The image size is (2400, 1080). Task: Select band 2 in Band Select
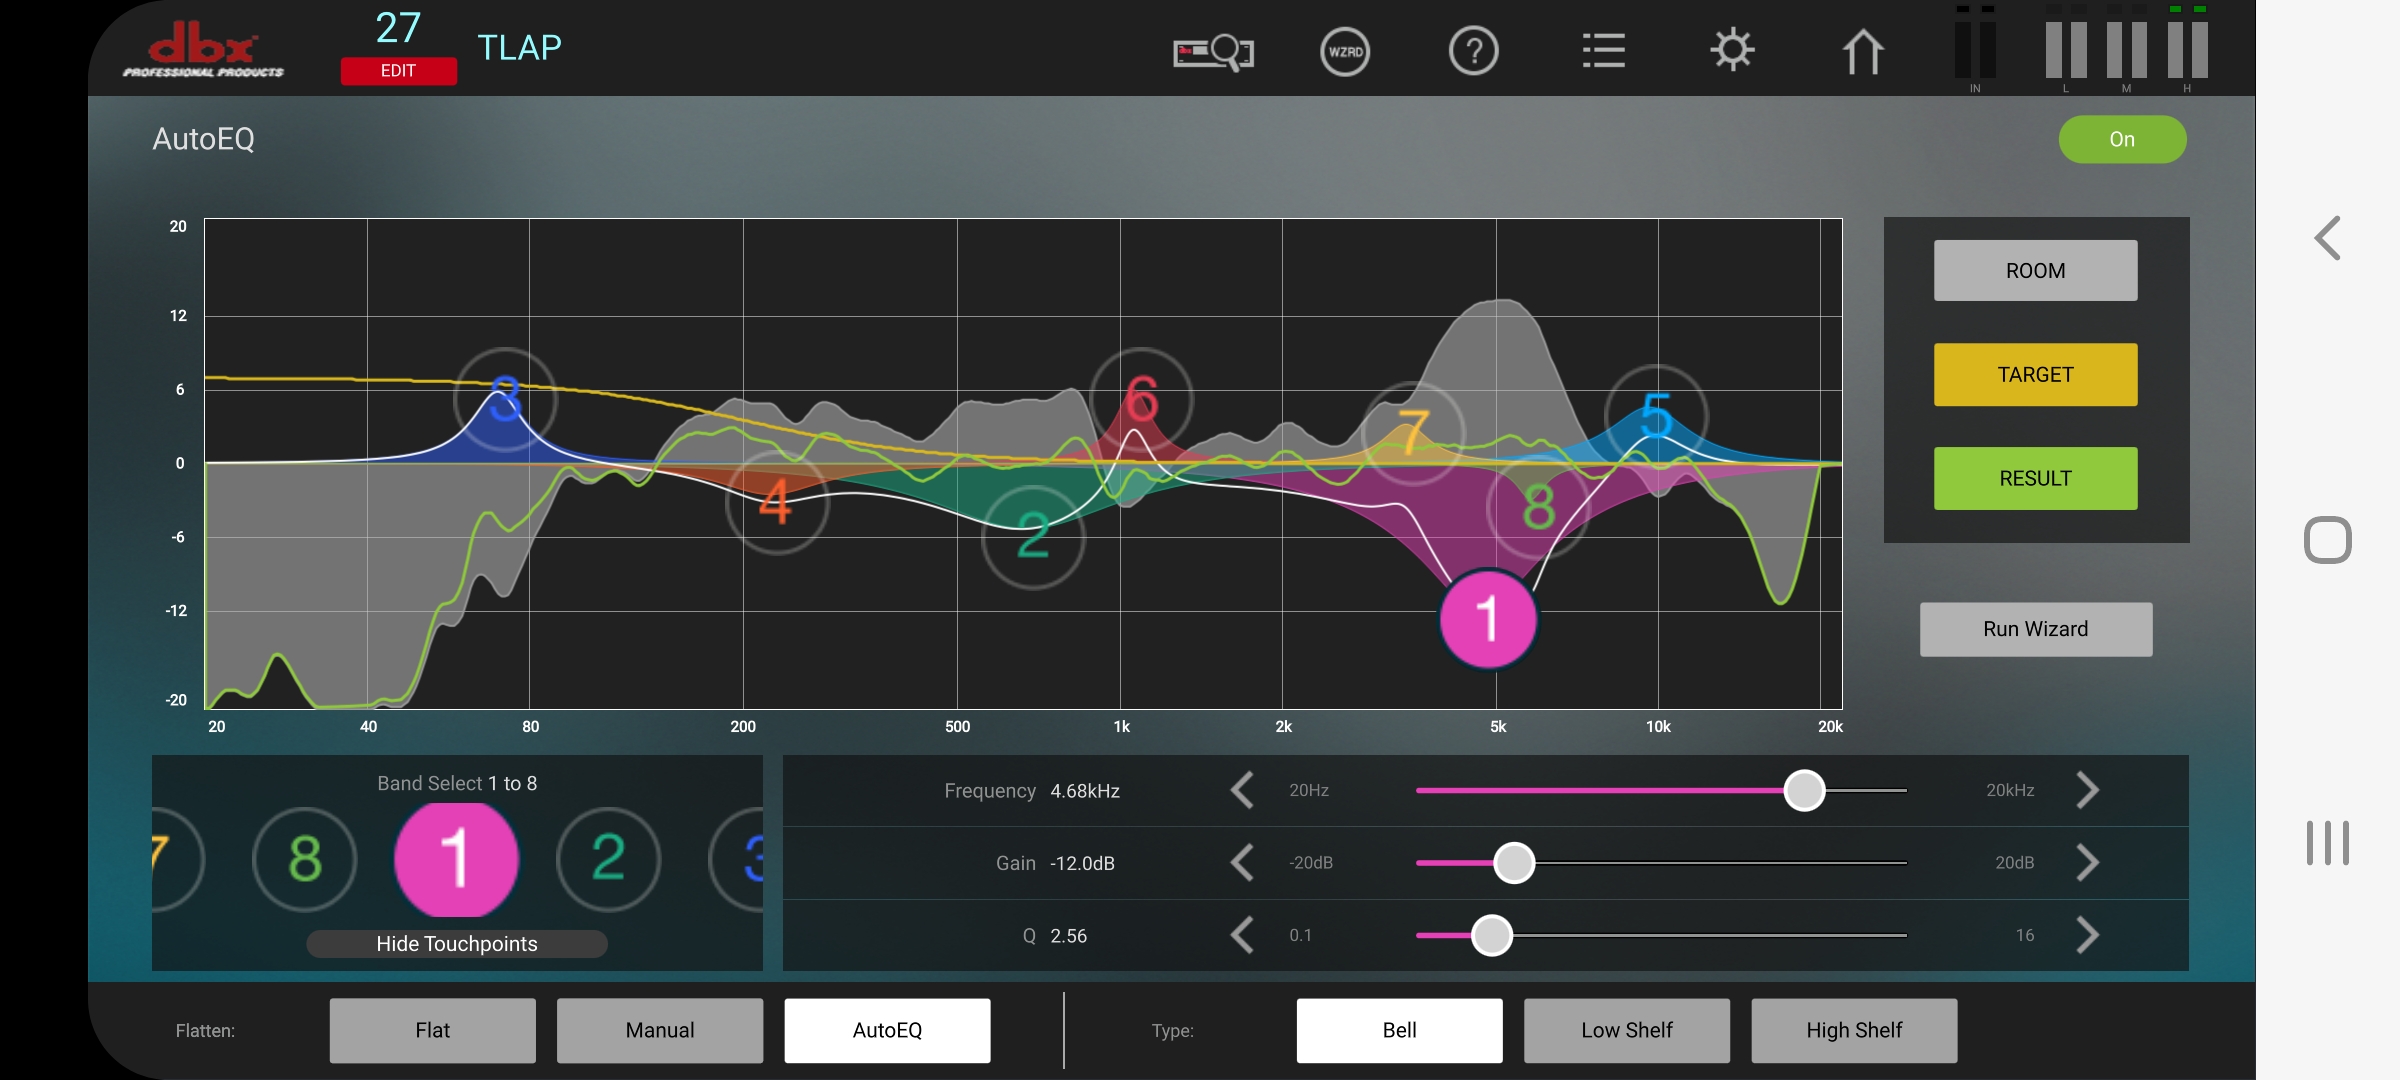[608, 859]
